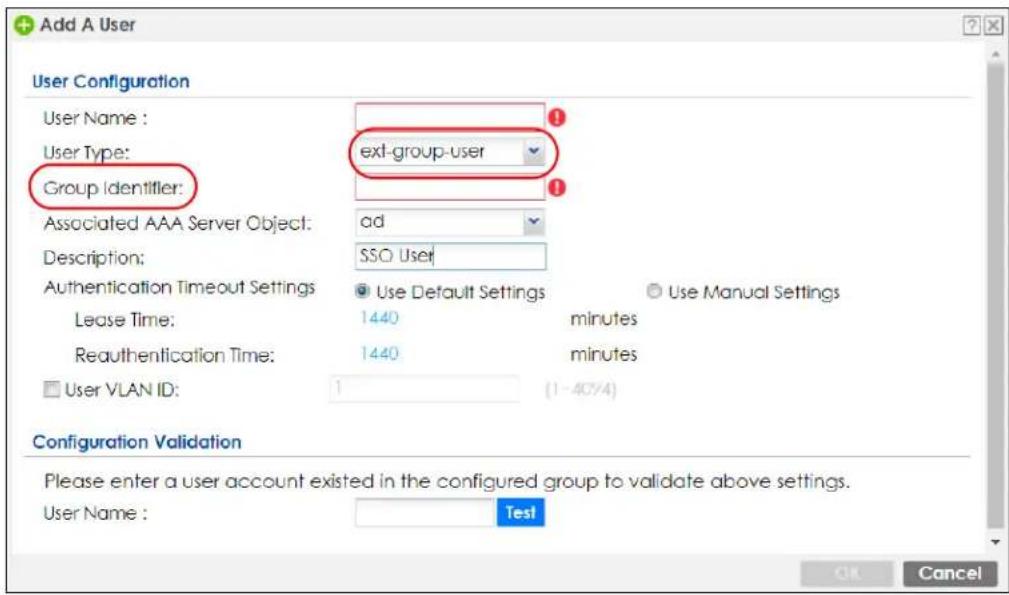Click the Associated AAA Server Object label

[x=178, y=224]
